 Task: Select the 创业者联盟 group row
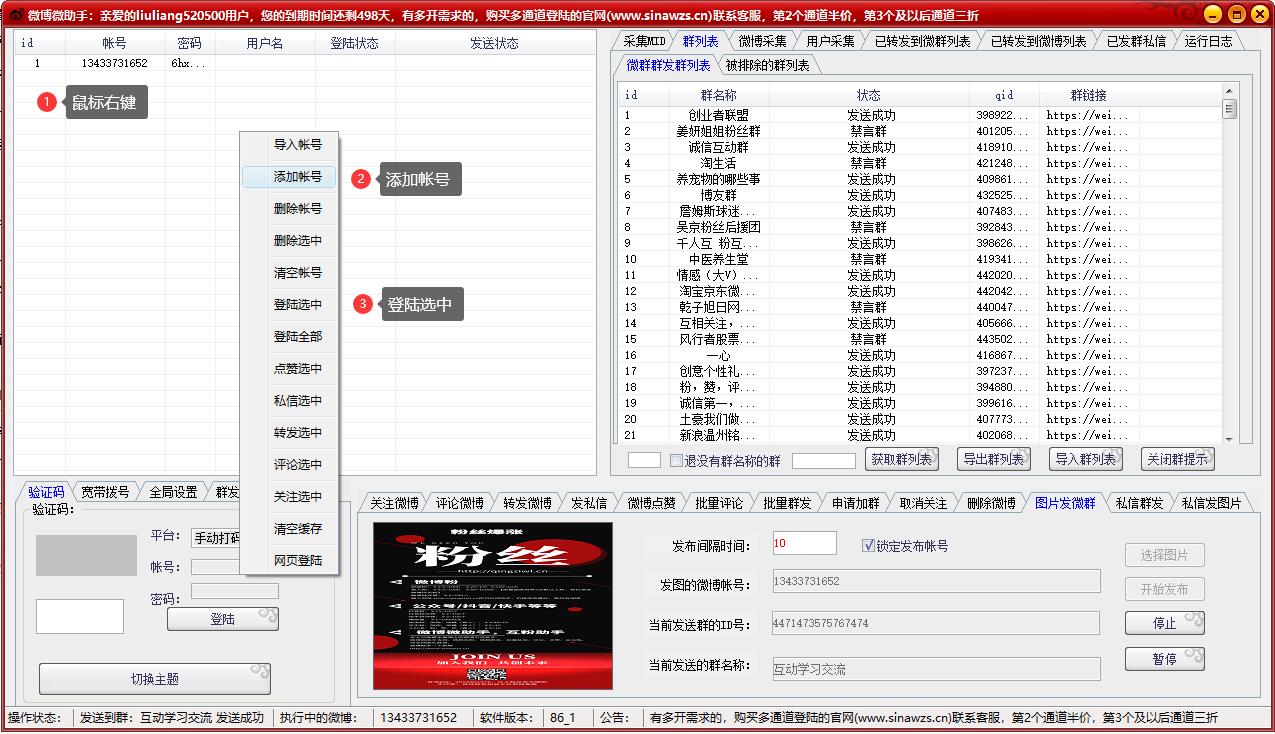(x=920, y=115)
